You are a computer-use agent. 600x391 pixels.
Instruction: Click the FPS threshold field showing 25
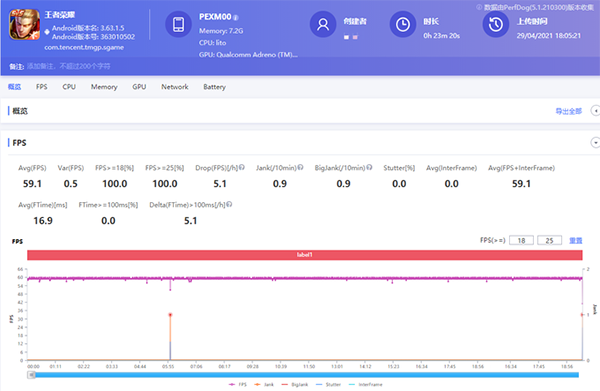click(x=549, y=240)
